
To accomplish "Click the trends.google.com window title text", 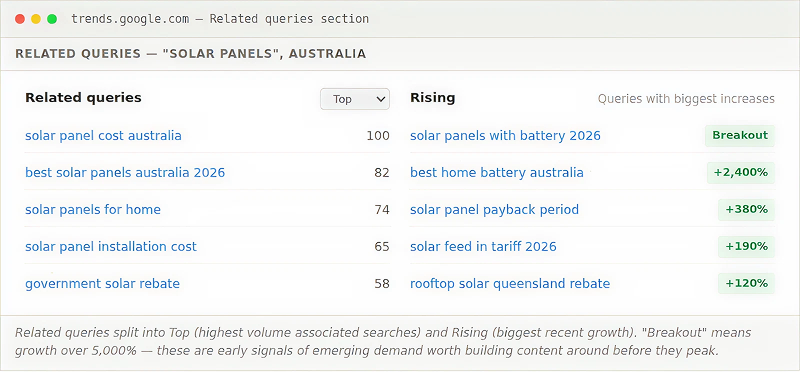I will [220, 19].
